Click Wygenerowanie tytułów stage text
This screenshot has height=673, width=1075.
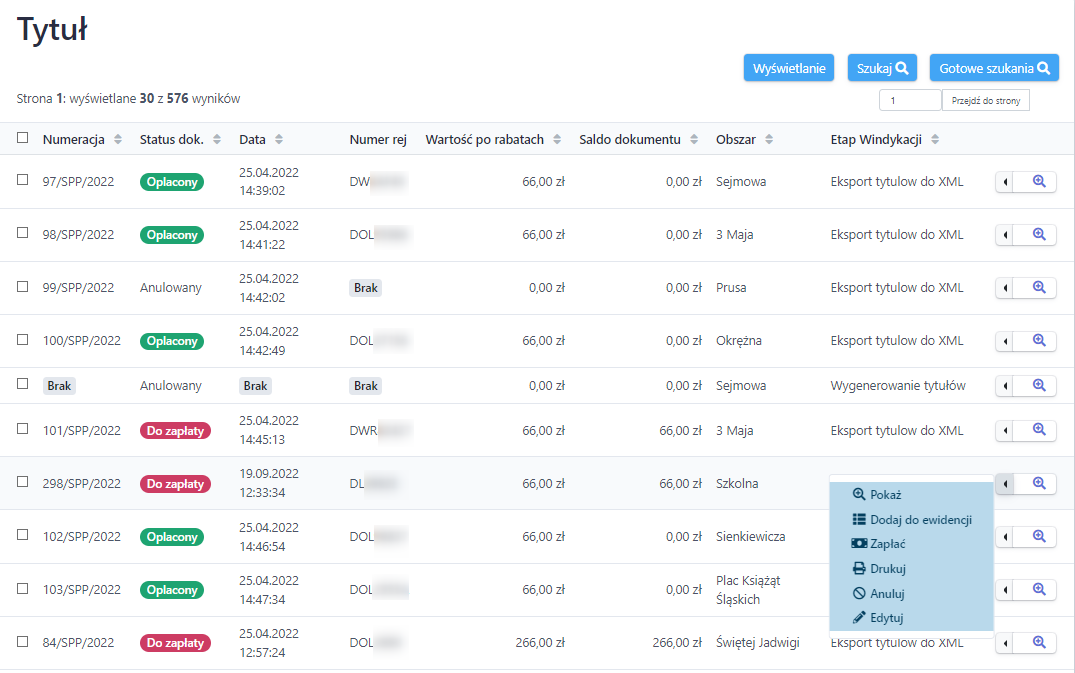pyautogui.click(x=898, y=386)
